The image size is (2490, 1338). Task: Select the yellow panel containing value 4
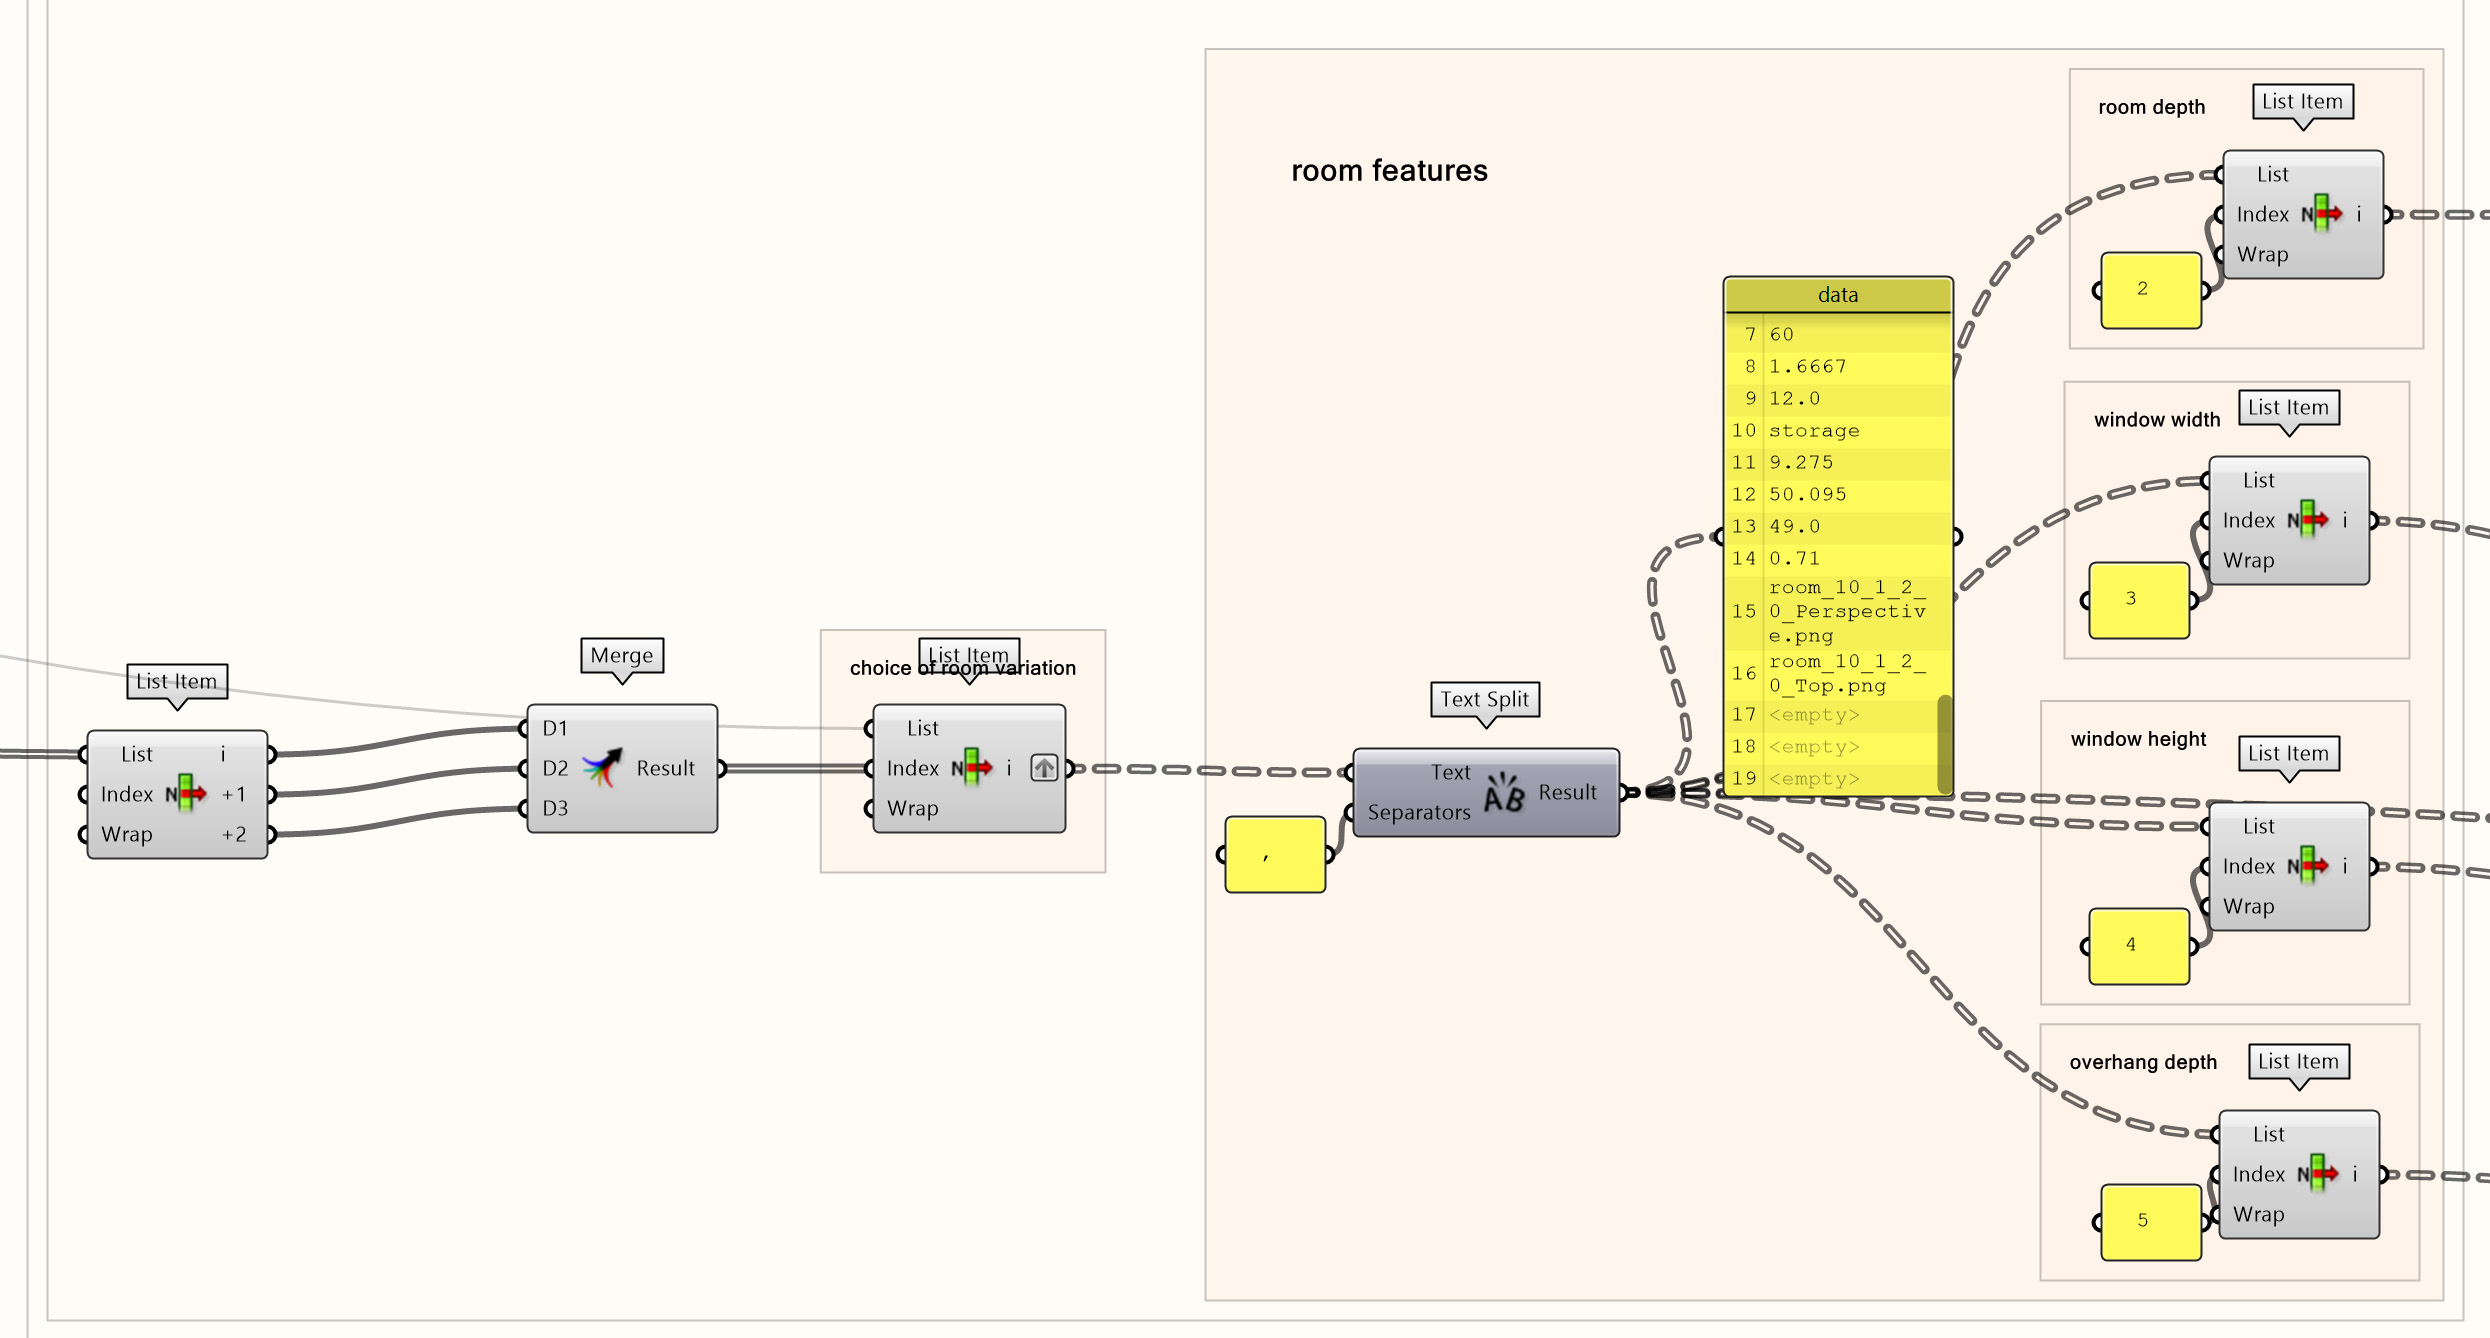coord(2139,946)
